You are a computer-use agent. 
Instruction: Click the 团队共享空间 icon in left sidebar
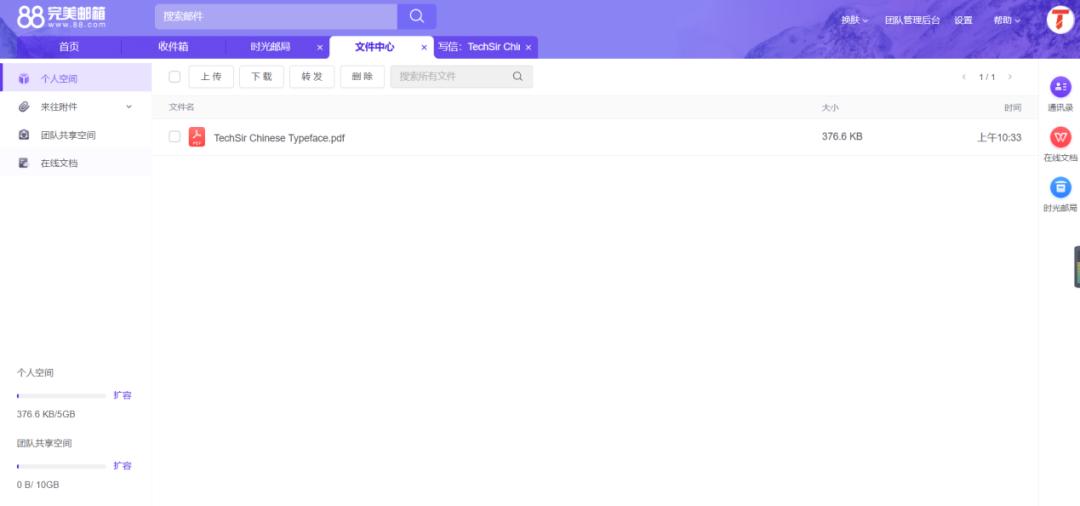tap(24, 135)
